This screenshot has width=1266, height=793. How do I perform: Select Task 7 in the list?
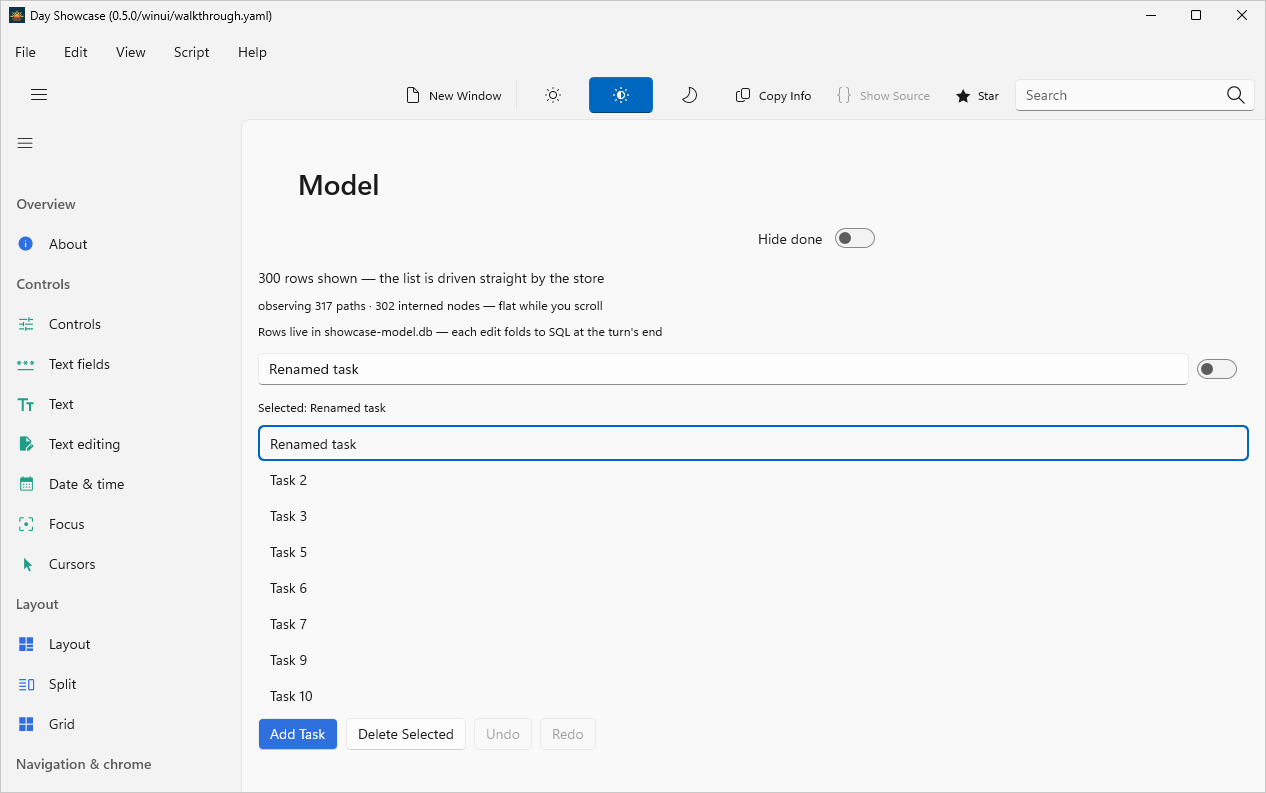pyautogui.click(x=753, y=624)
